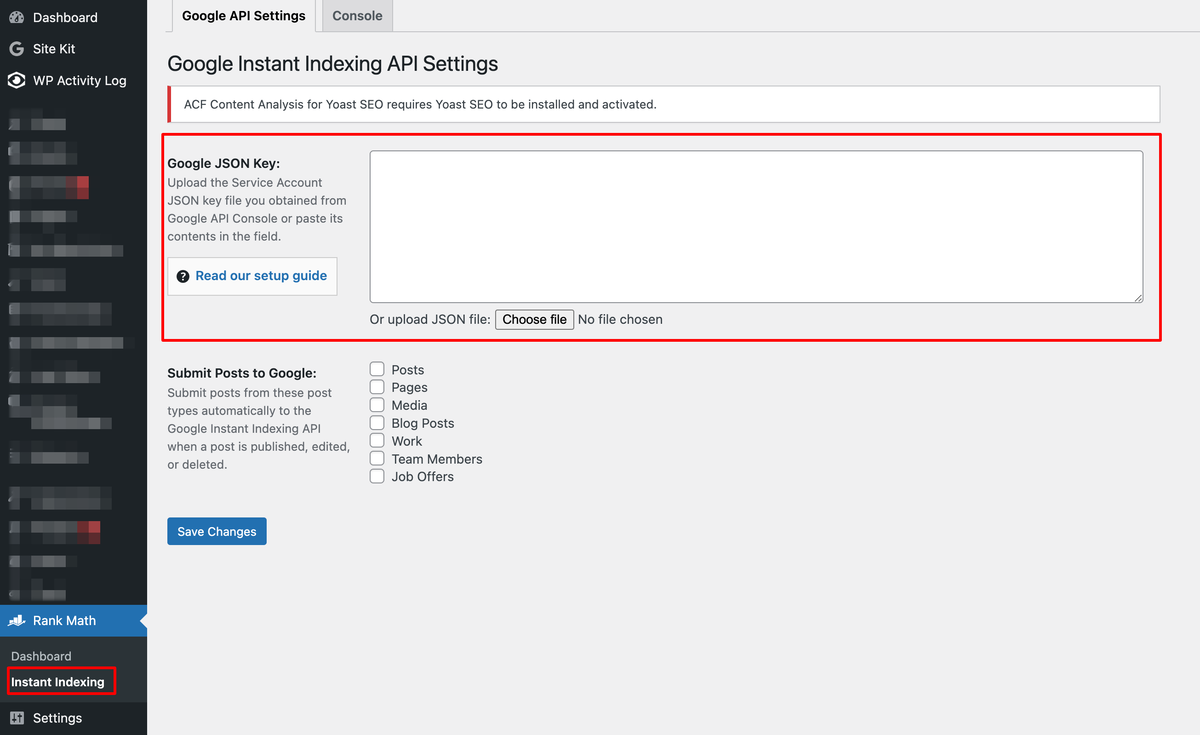Focus the Google JSON Key text area

point(756,227)
